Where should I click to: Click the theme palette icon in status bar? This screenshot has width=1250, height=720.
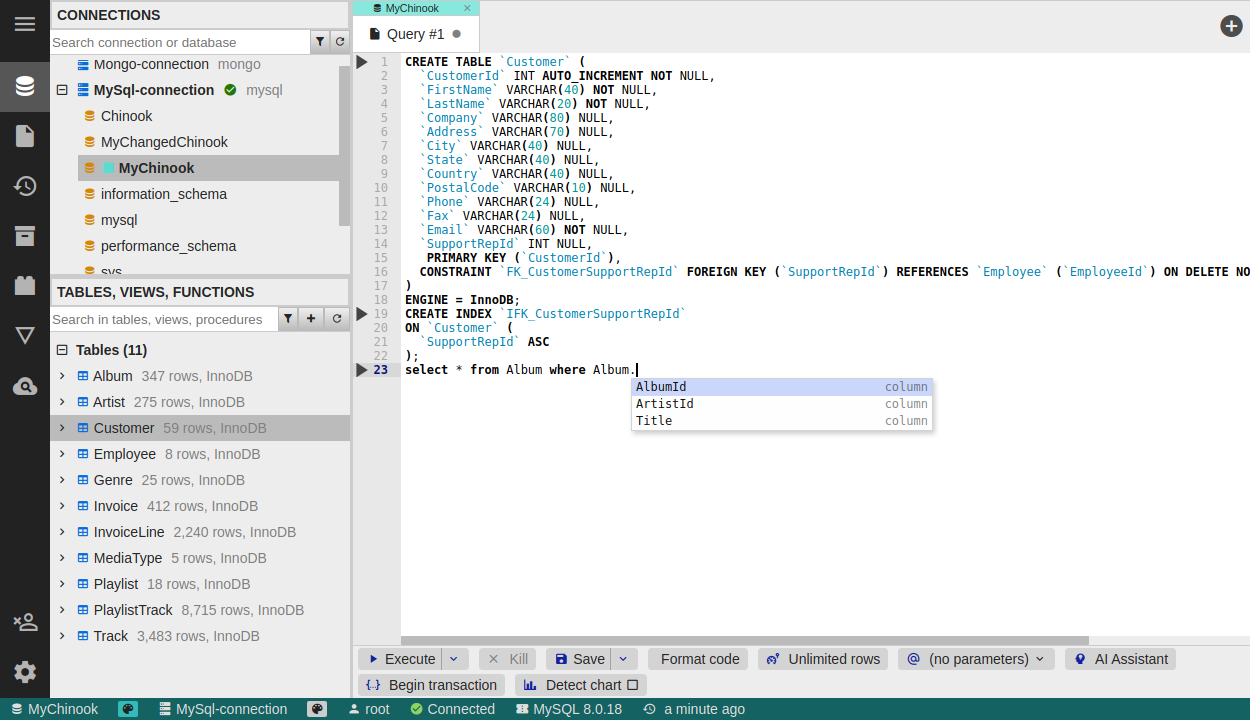coord(128,709)
